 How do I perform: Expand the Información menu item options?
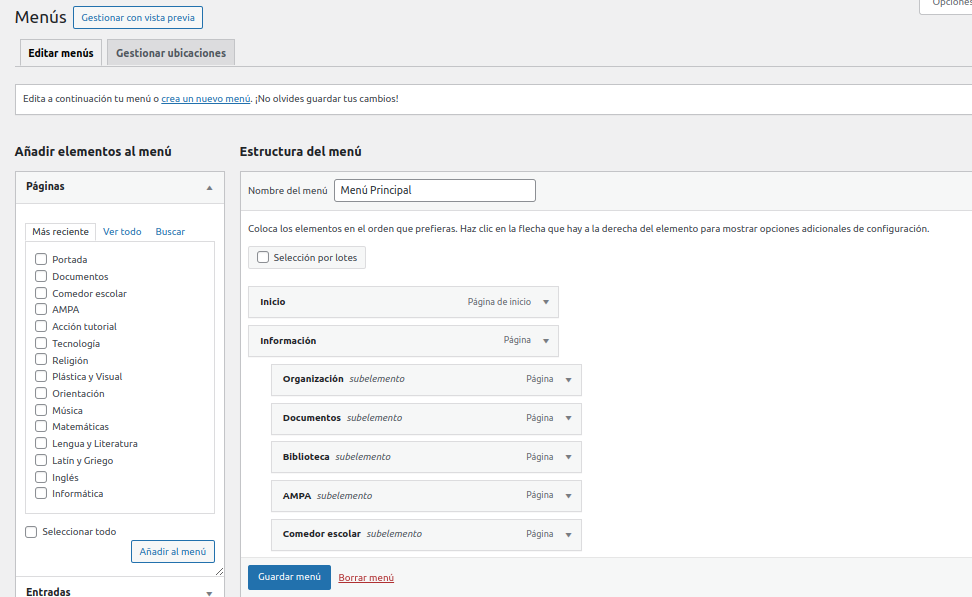[x=546, y=341]
